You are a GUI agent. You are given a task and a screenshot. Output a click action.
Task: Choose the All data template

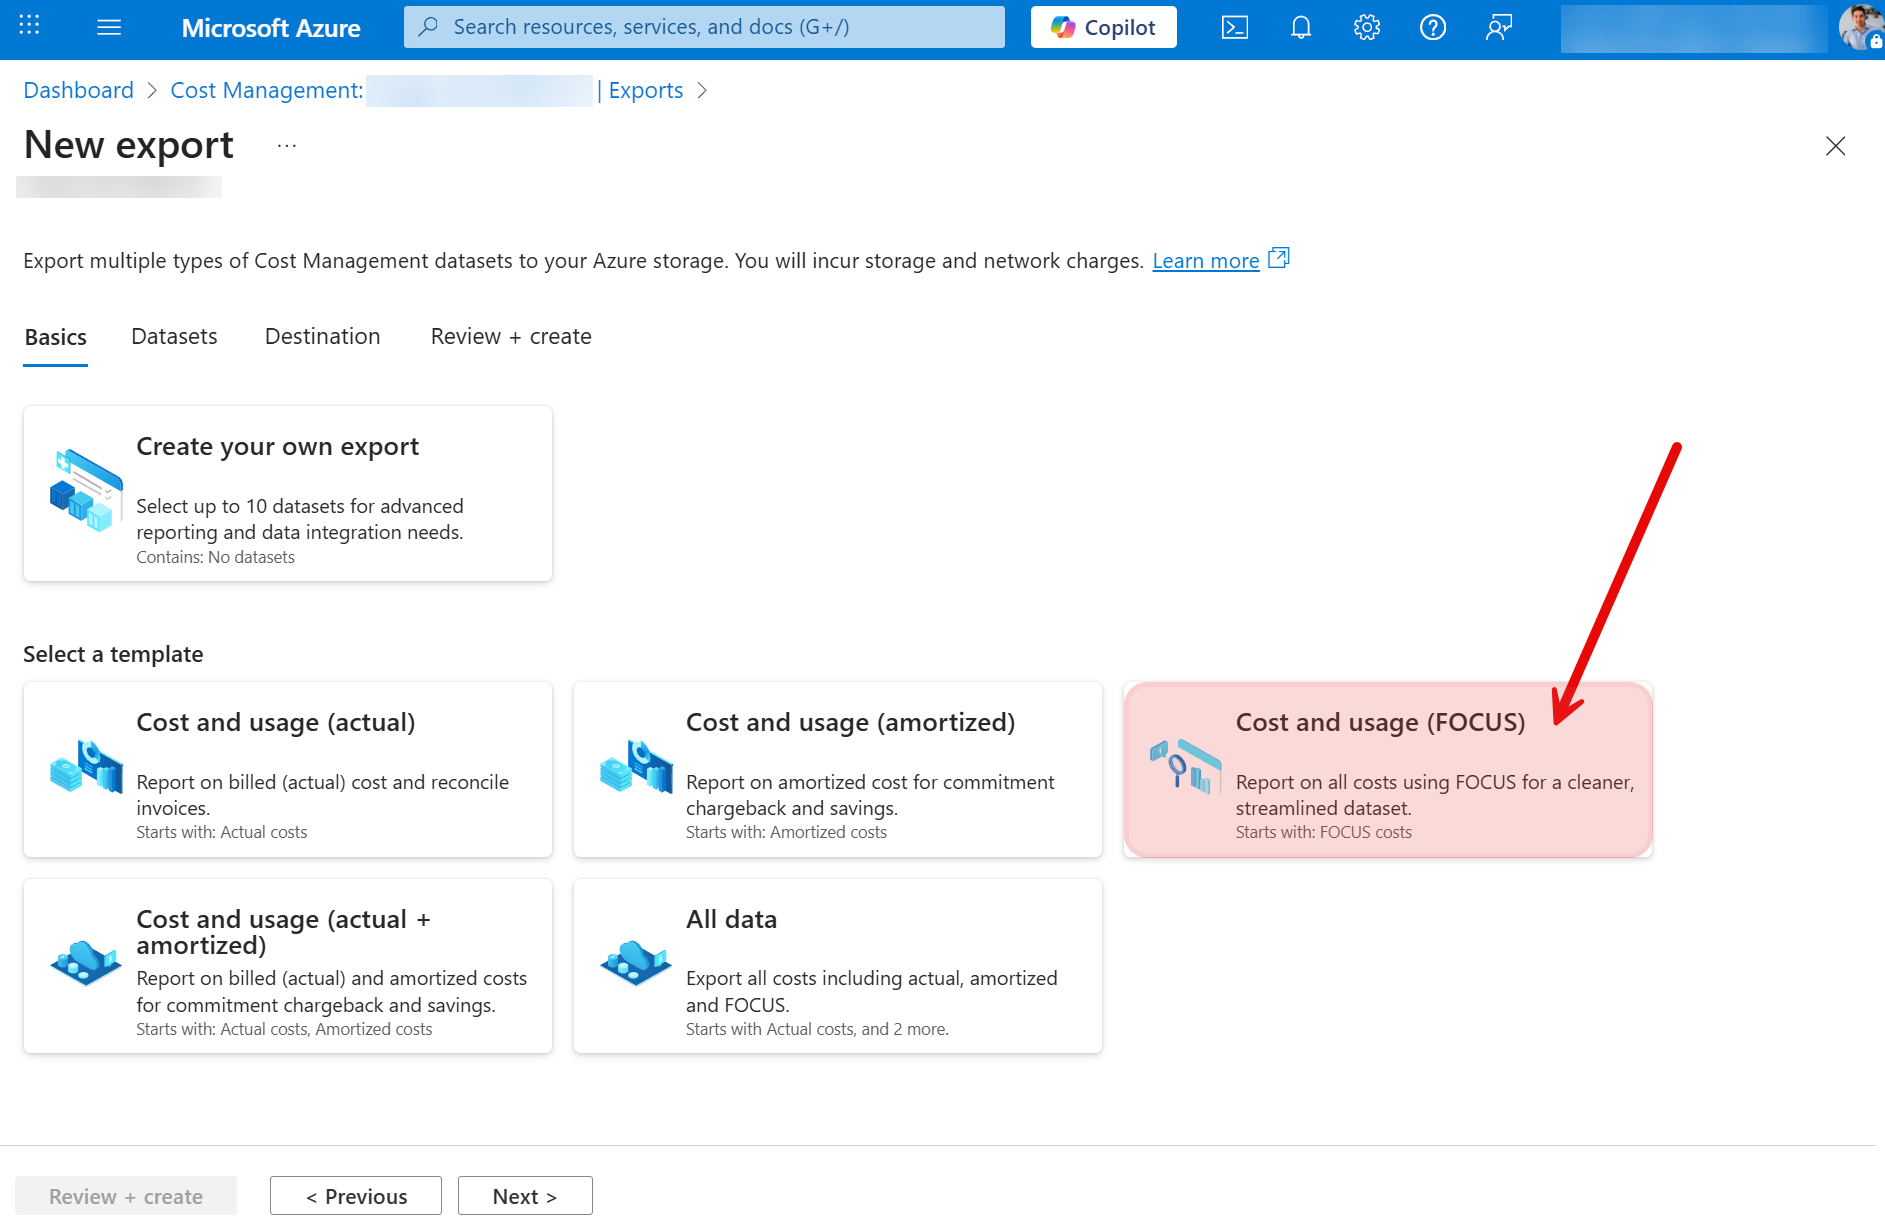point(837,965)
